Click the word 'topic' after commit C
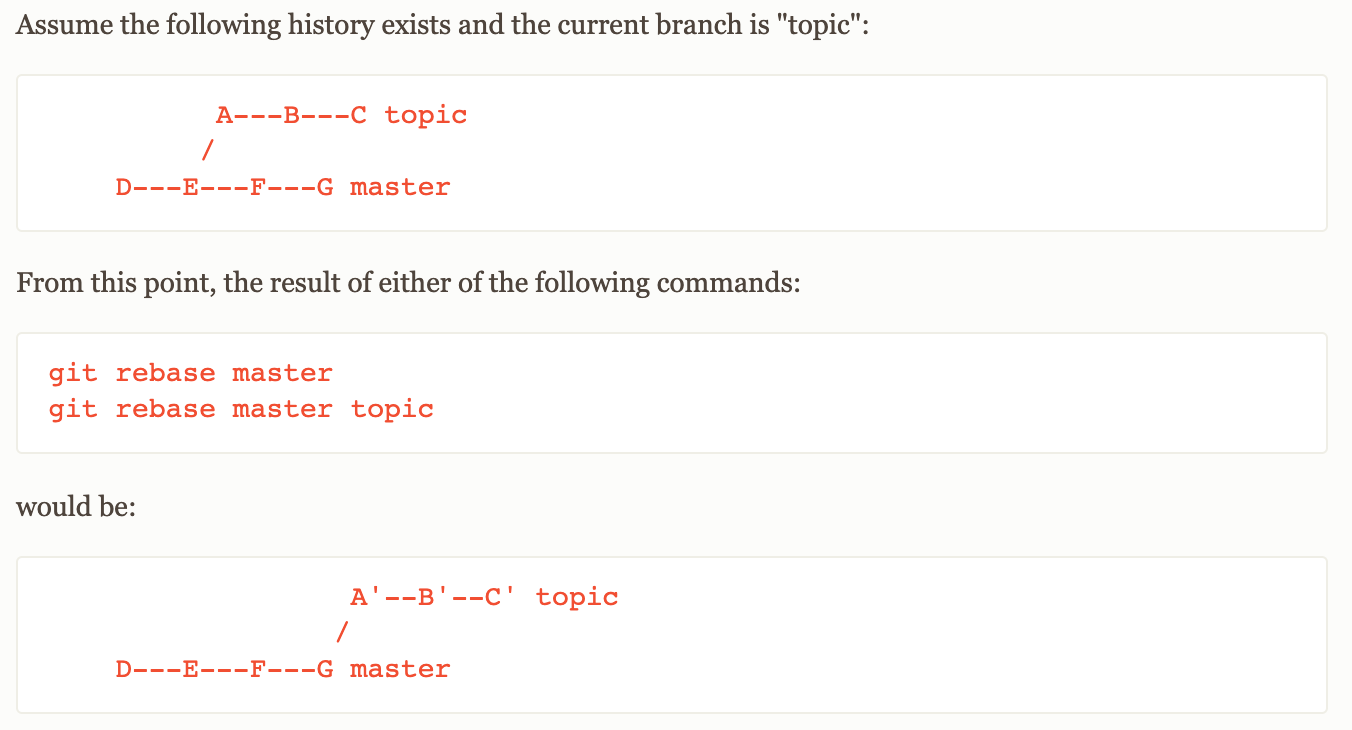 tap(426, 116)
